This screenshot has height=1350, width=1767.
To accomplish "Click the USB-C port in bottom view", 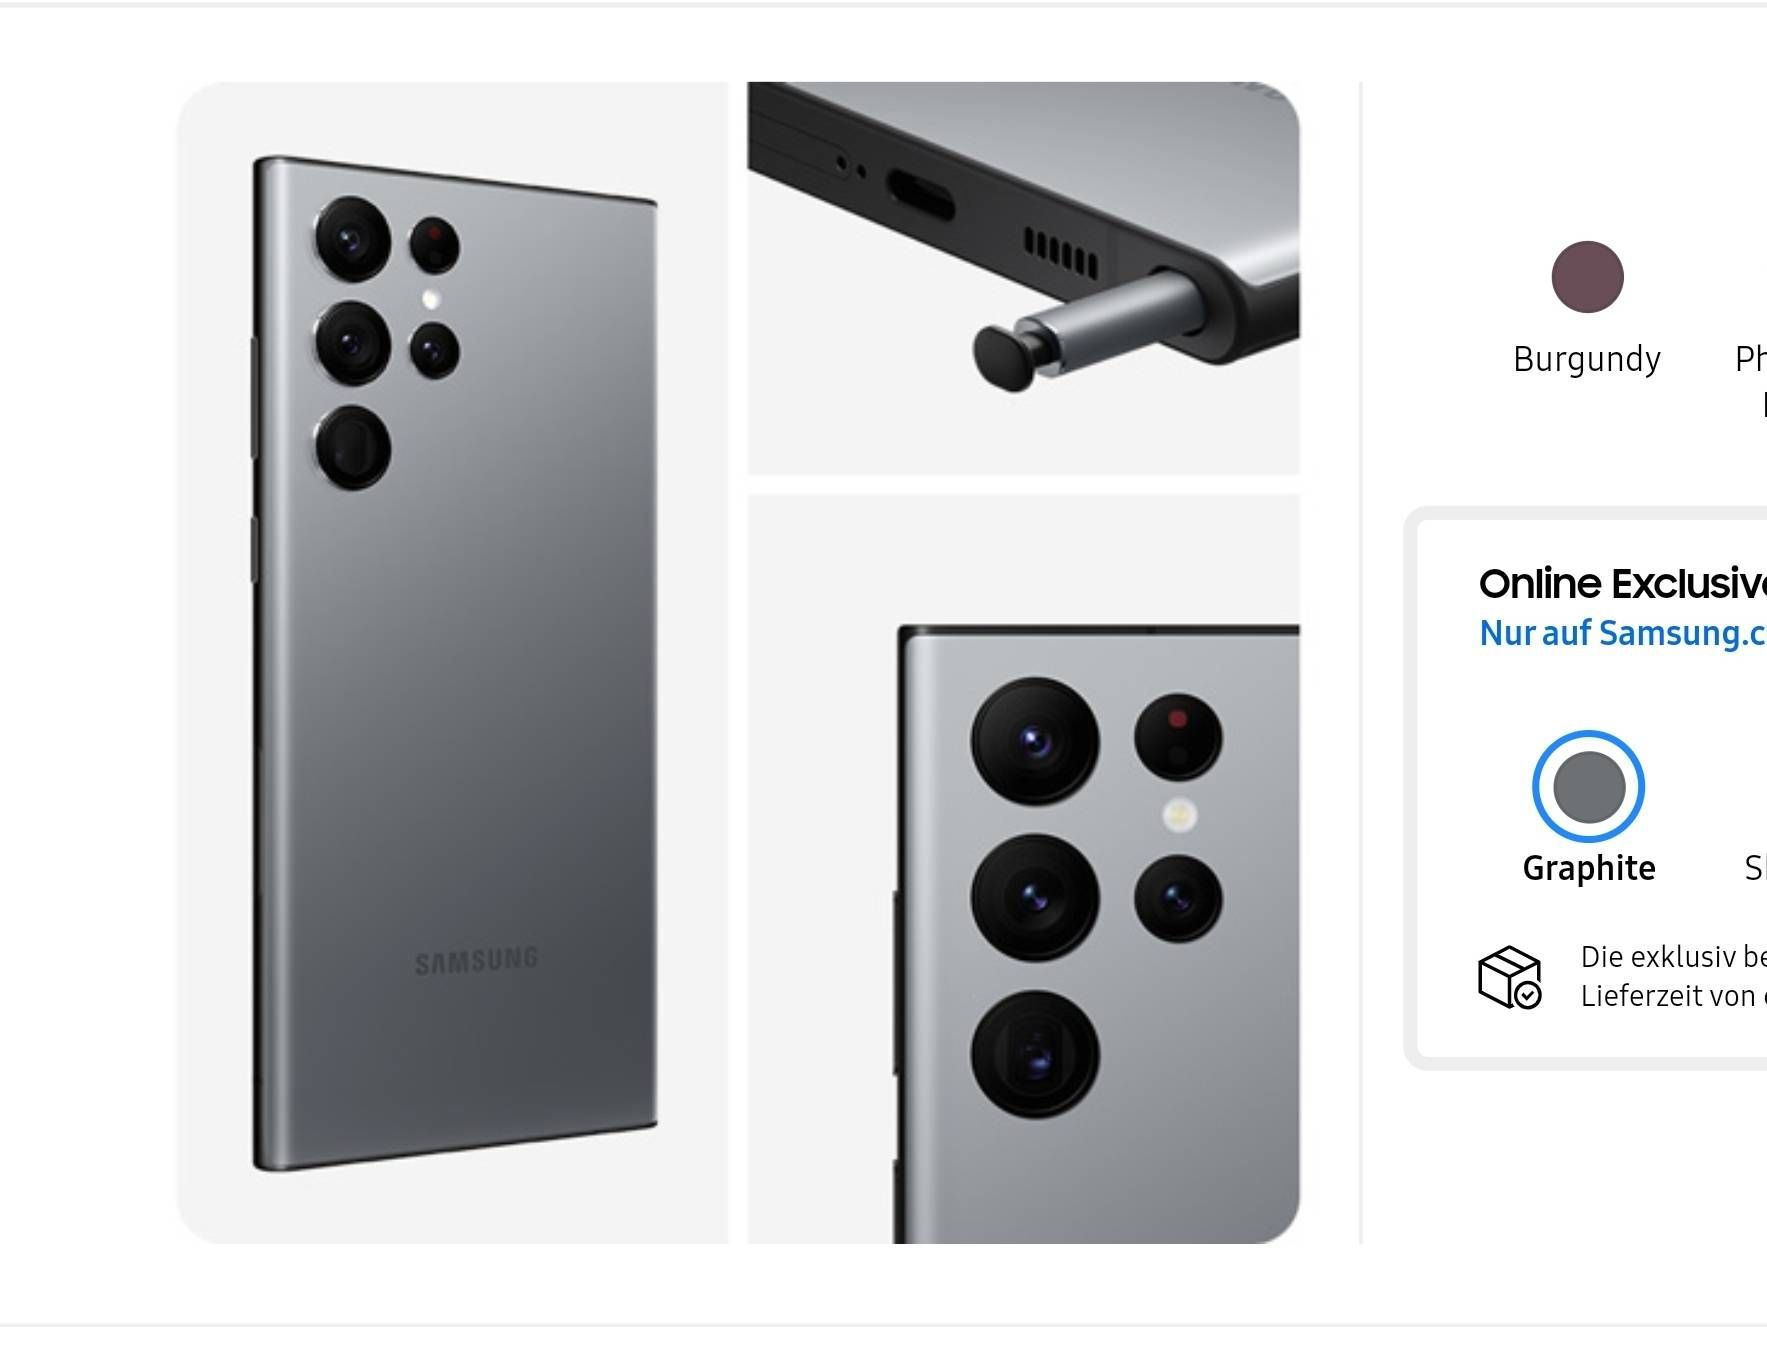I will click(x=921, y=194).
